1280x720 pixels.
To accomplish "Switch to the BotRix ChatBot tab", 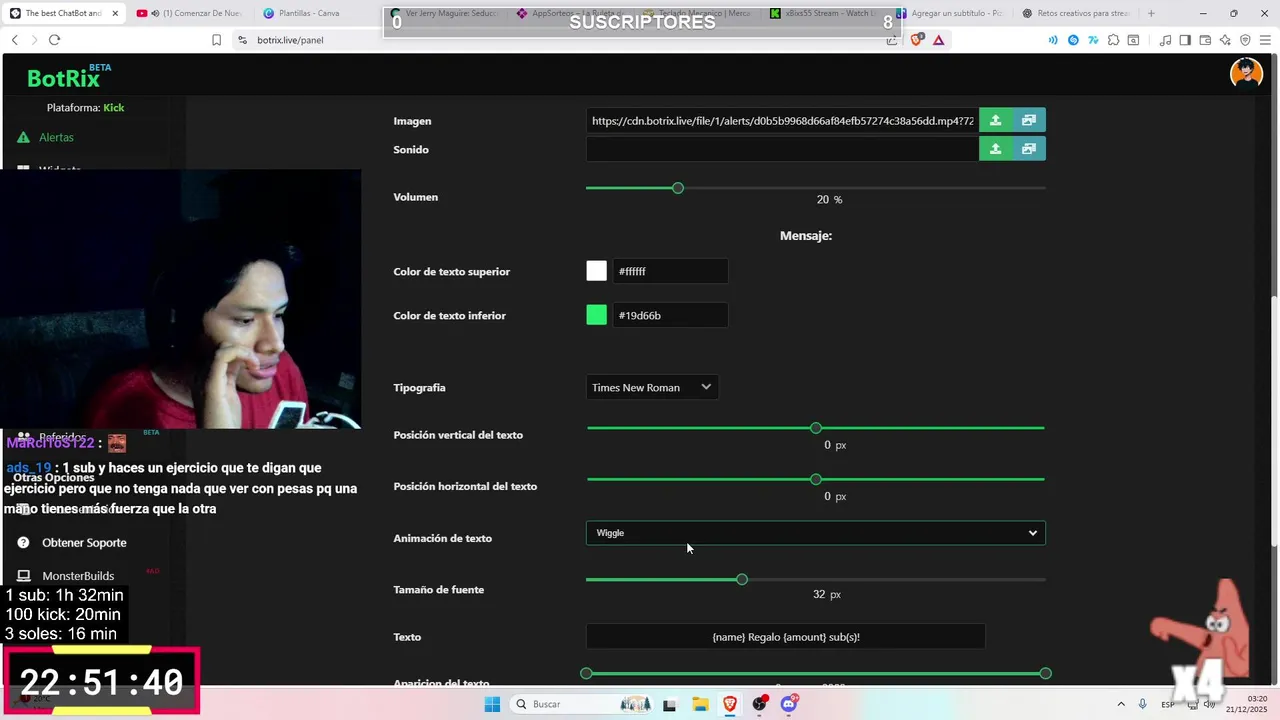I will tap(62, 13).
